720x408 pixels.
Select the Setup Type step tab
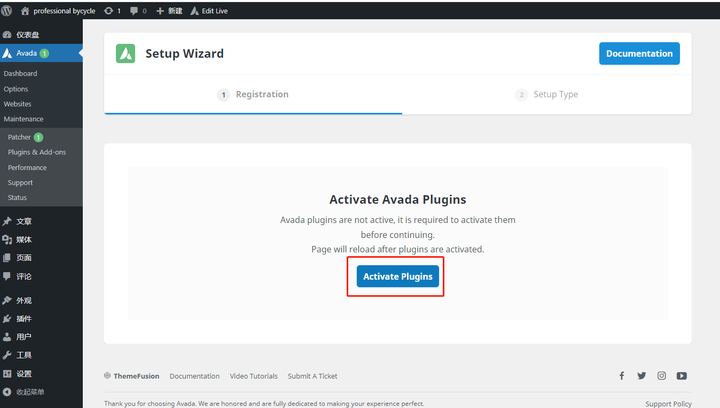(x=546, y=95)
